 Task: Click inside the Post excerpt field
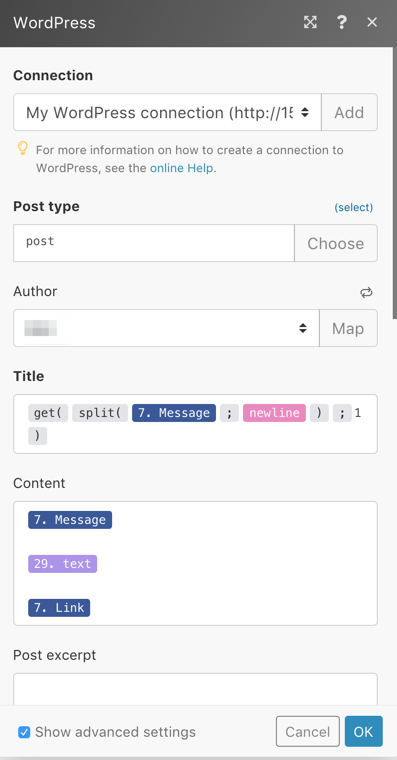coord(195,689)
